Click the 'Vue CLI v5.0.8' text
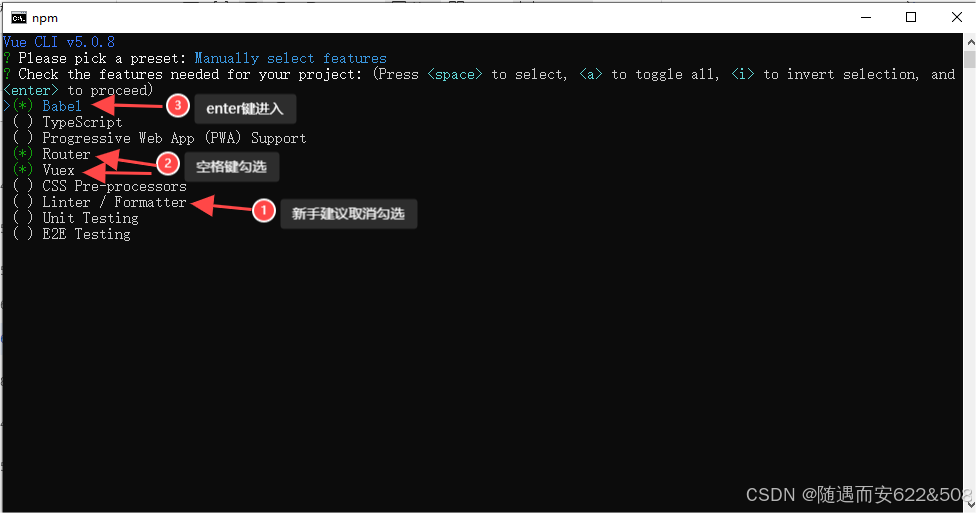Viewport: 976px width, 513px height. [x=59, y=42]
